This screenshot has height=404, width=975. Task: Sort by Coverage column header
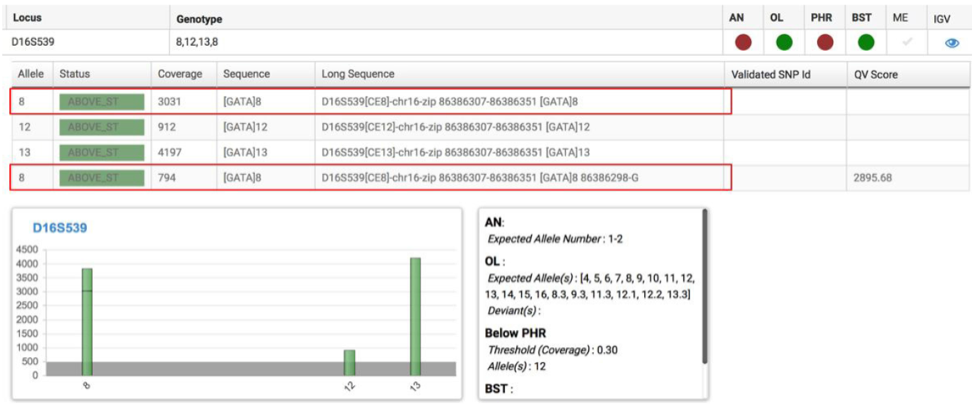(180, 74)
